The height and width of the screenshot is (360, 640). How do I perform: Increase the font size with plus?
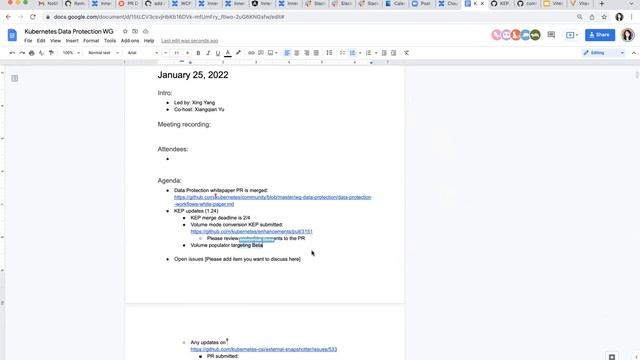187,53
